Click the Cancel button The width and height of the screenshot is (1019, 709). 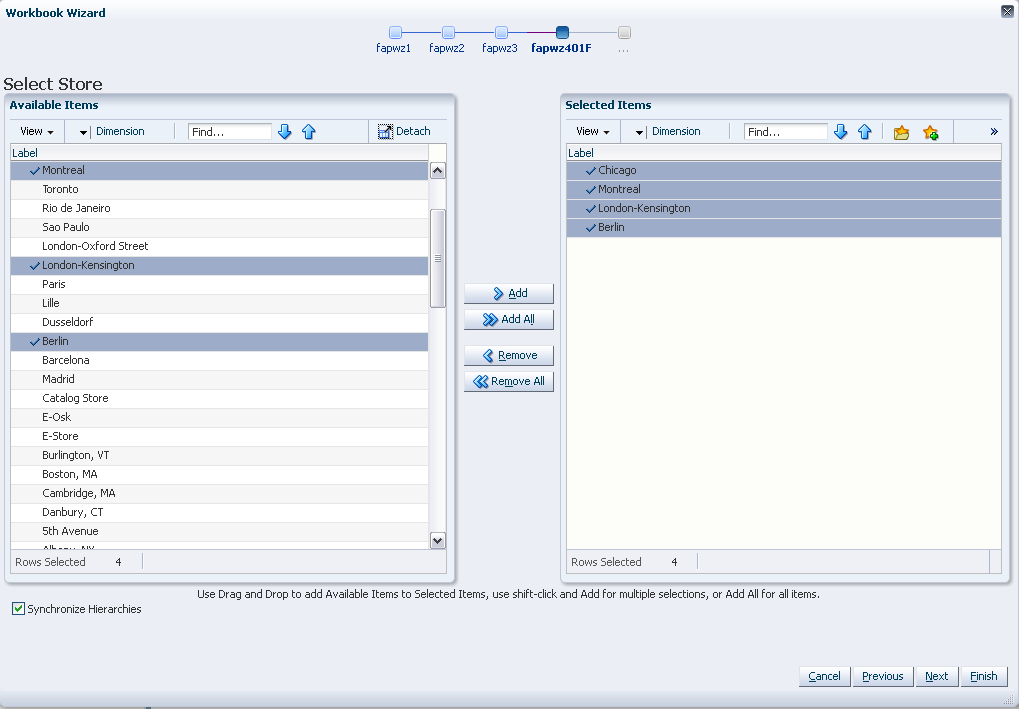pyautogui.click(x=825, y=677)
